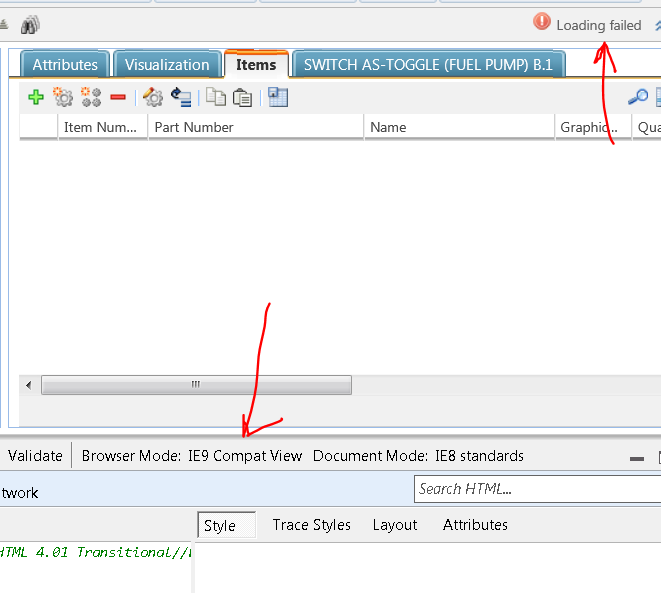Minimize the developer tools panel
The image size is (661, 593).
click(x=637, y=458)
